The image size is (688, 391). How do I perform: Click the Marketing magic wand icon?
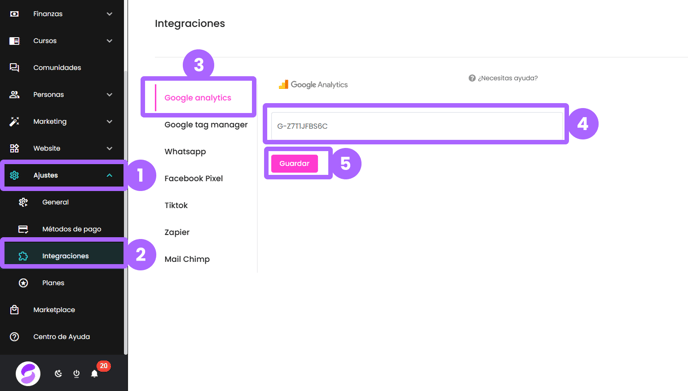tap(14, 122)
